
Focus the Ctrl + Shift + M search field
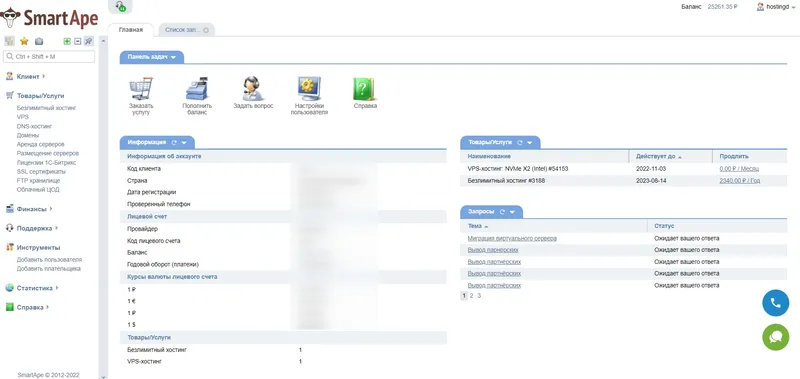[x=49, y=57]
